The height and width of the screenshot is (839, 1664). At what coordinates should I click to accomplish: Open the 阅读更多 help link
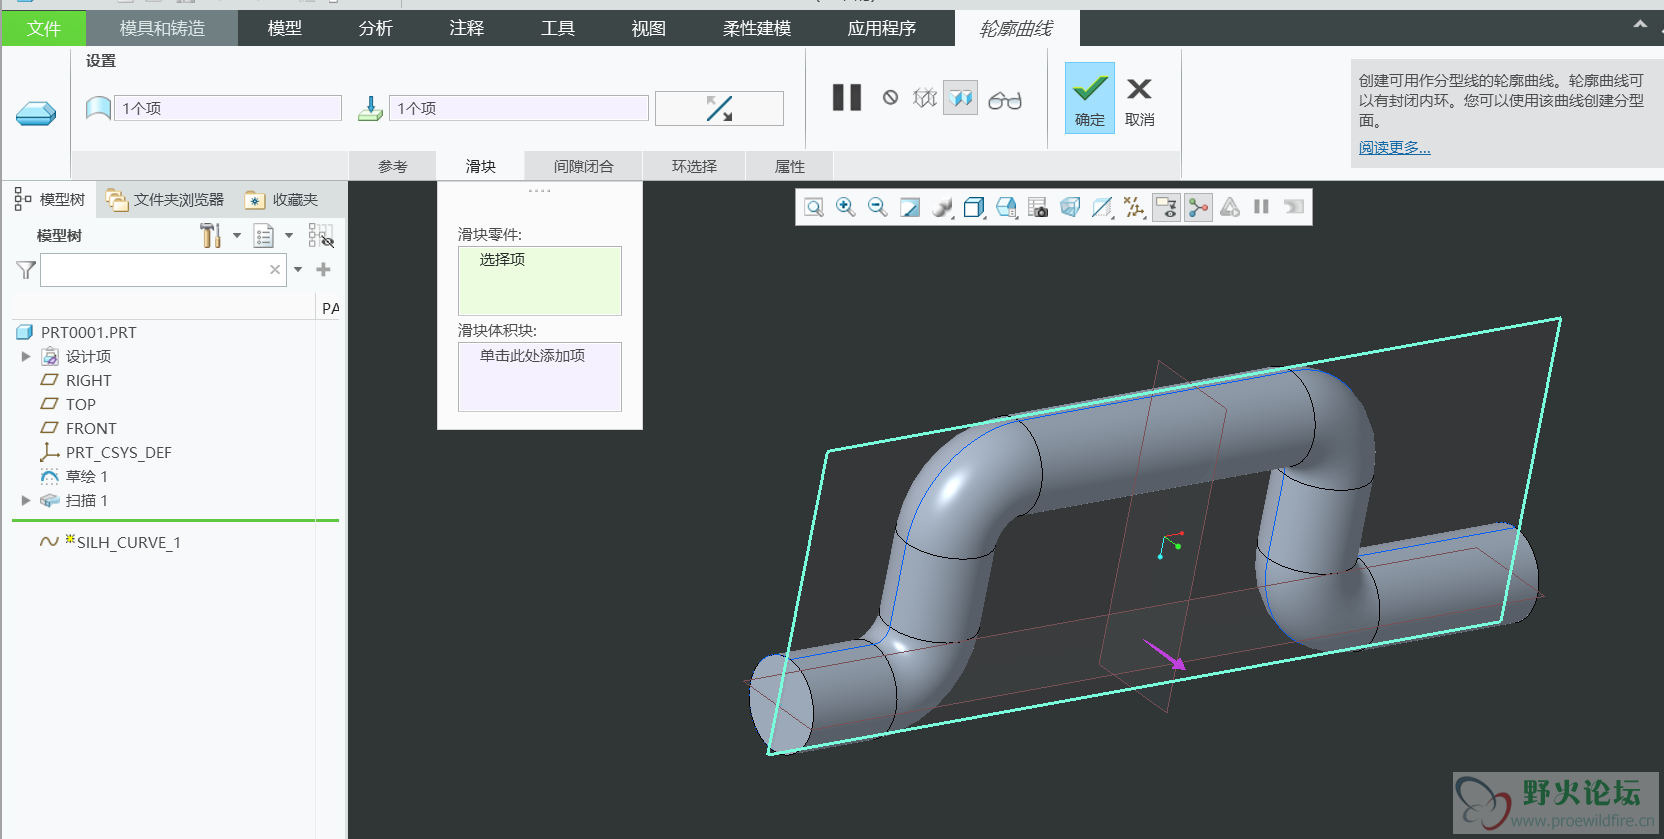point(1394,147)
